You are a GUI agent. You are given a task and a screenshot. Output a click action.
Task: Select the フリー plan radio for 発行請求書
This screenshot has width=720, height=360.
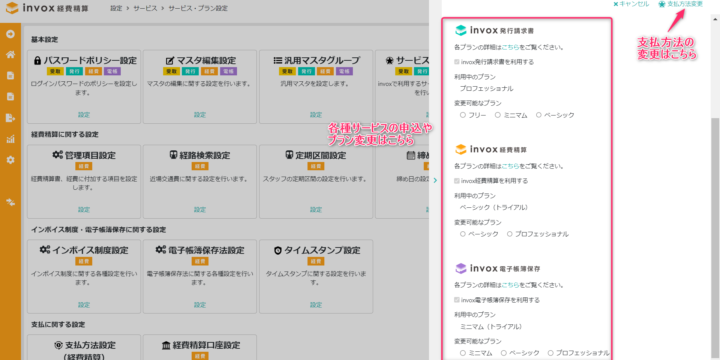(462, 115)
